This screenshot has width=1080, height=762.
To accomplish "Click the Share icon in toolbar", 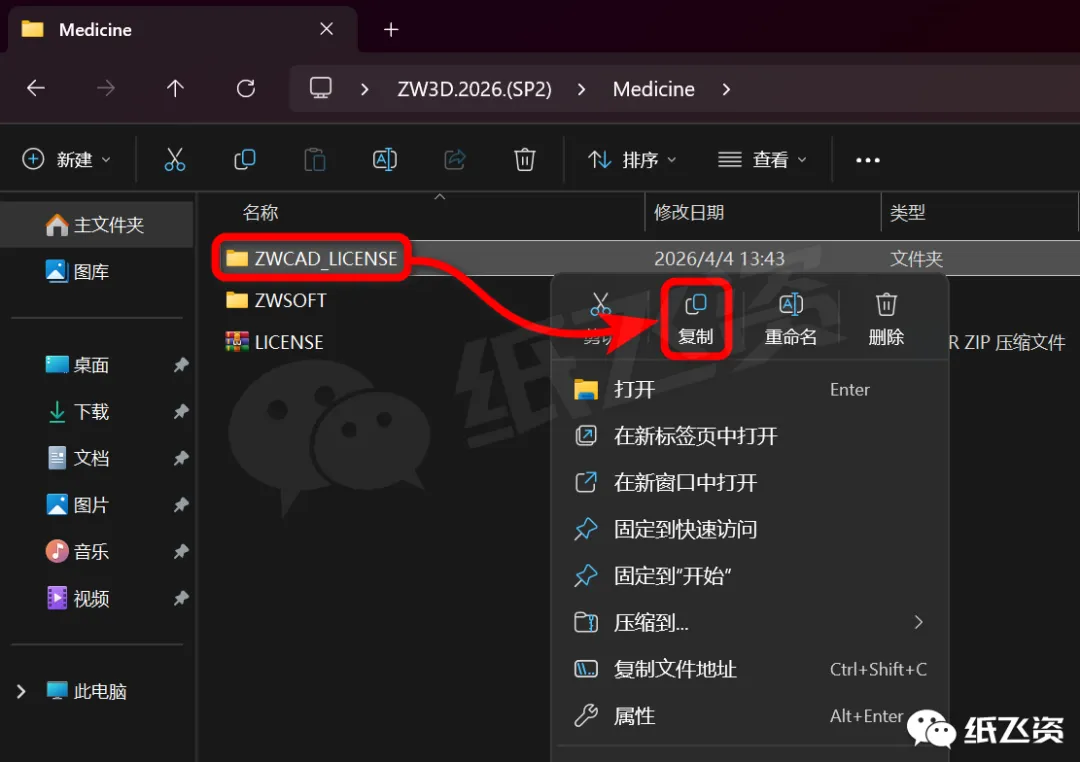I will (455, 160).
